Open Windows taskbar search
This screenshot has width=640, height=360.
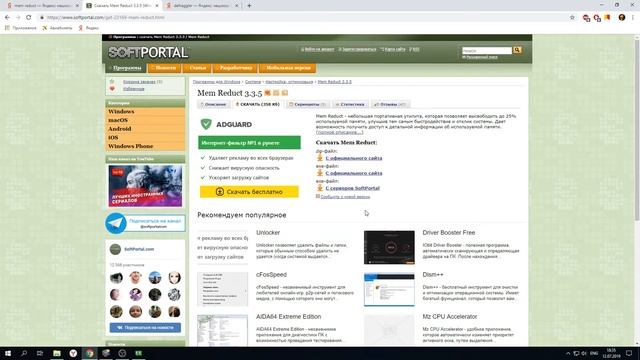pyautogui.click(x=24, y=353)
